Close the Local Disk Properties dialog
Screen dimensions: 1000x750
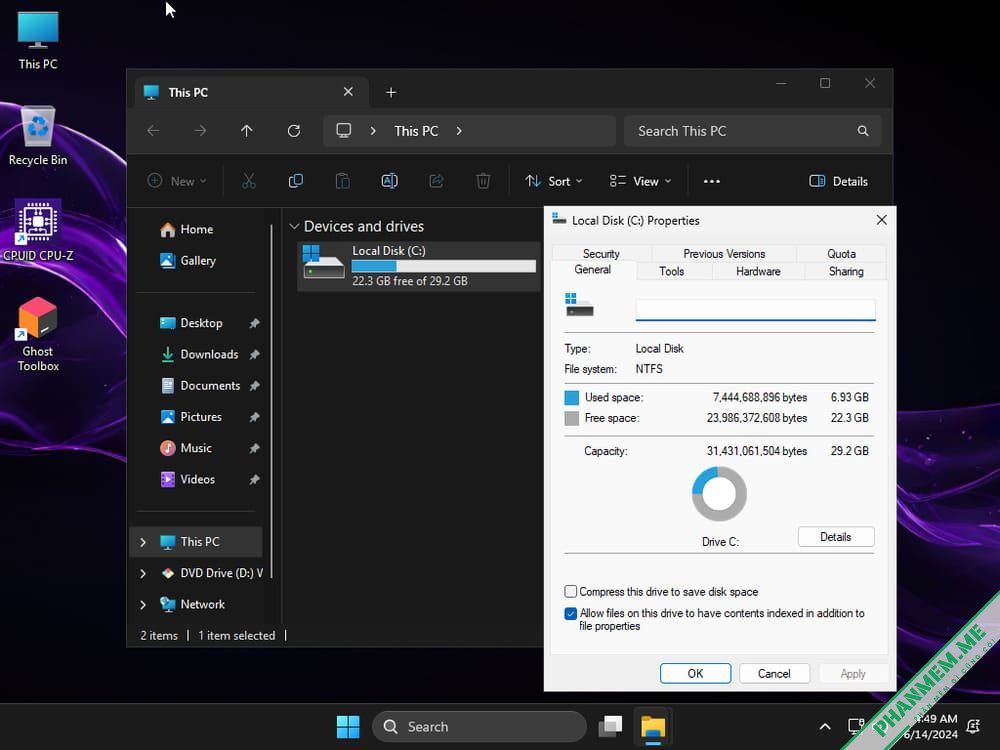click(881, 220)
